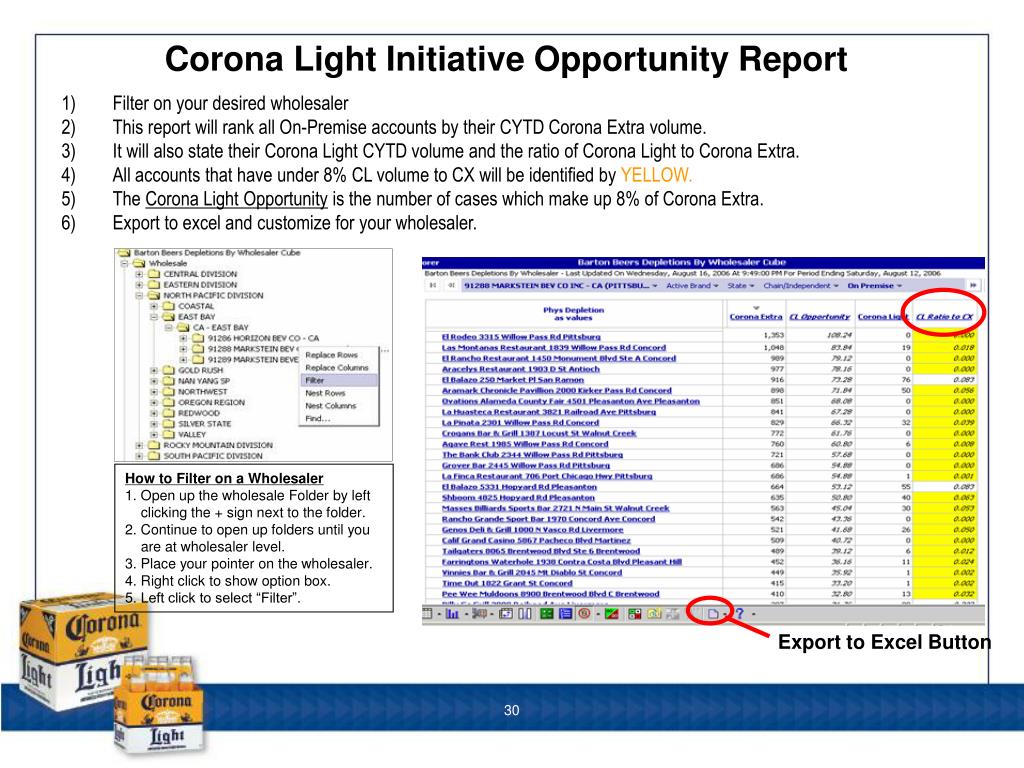Screen dimensions: 1024x768
Task: Click the CL Ratio to CX column header
Action: tap(944, 317)
